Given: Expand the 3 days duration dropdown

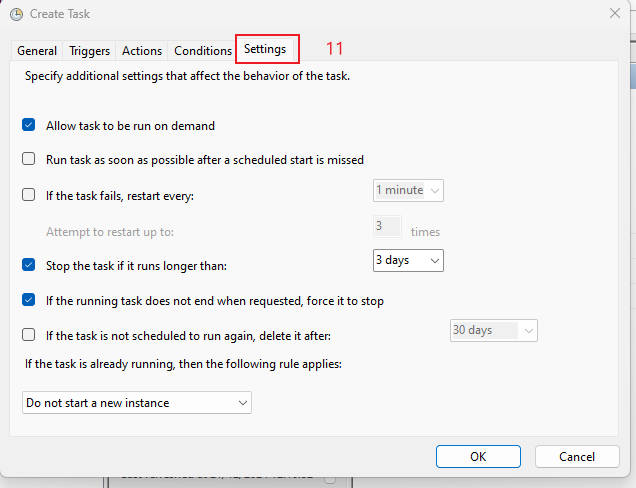Looking at the screenshot, I should coord(408,260).
